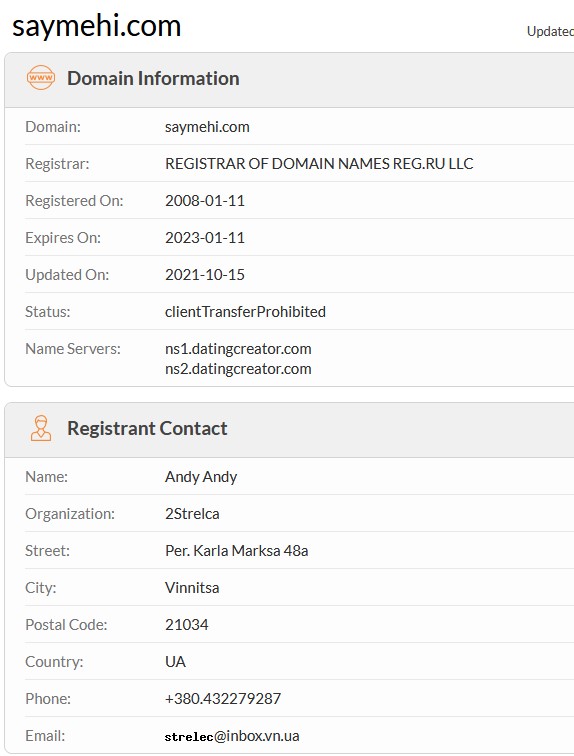574x756 pixels.
Task: Select phone number +380.432279287
Action: click(x=223, y=699)
